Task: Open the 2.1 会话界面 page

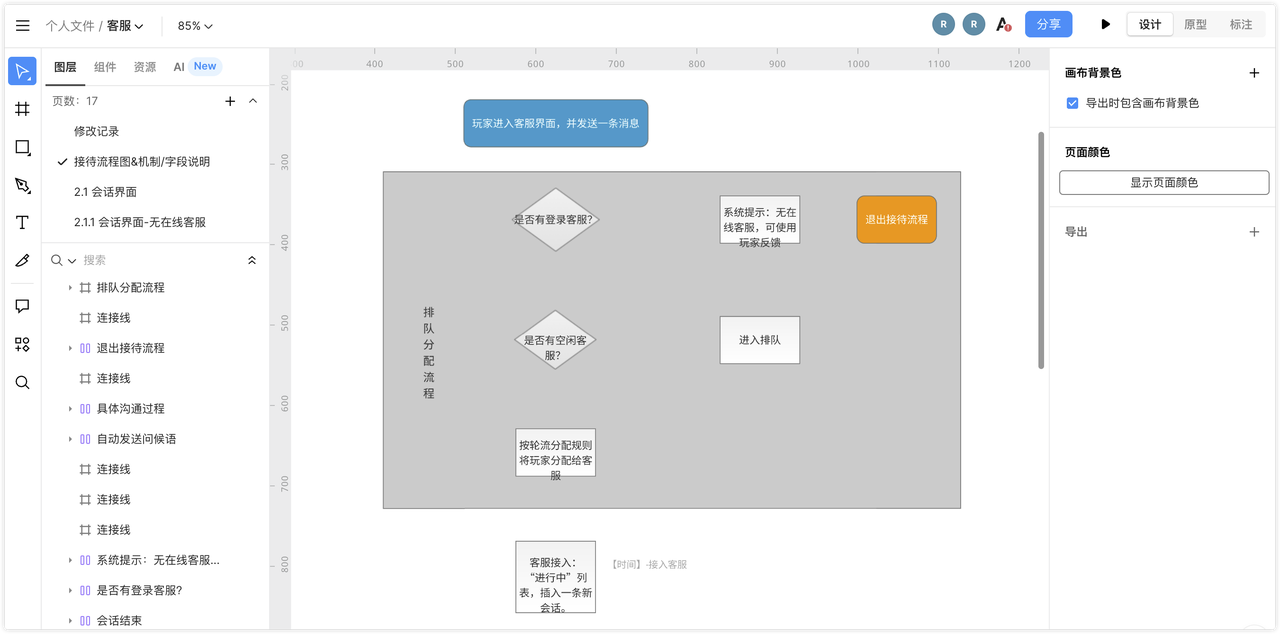Action: pyautogui.click(x=105, y=192)
